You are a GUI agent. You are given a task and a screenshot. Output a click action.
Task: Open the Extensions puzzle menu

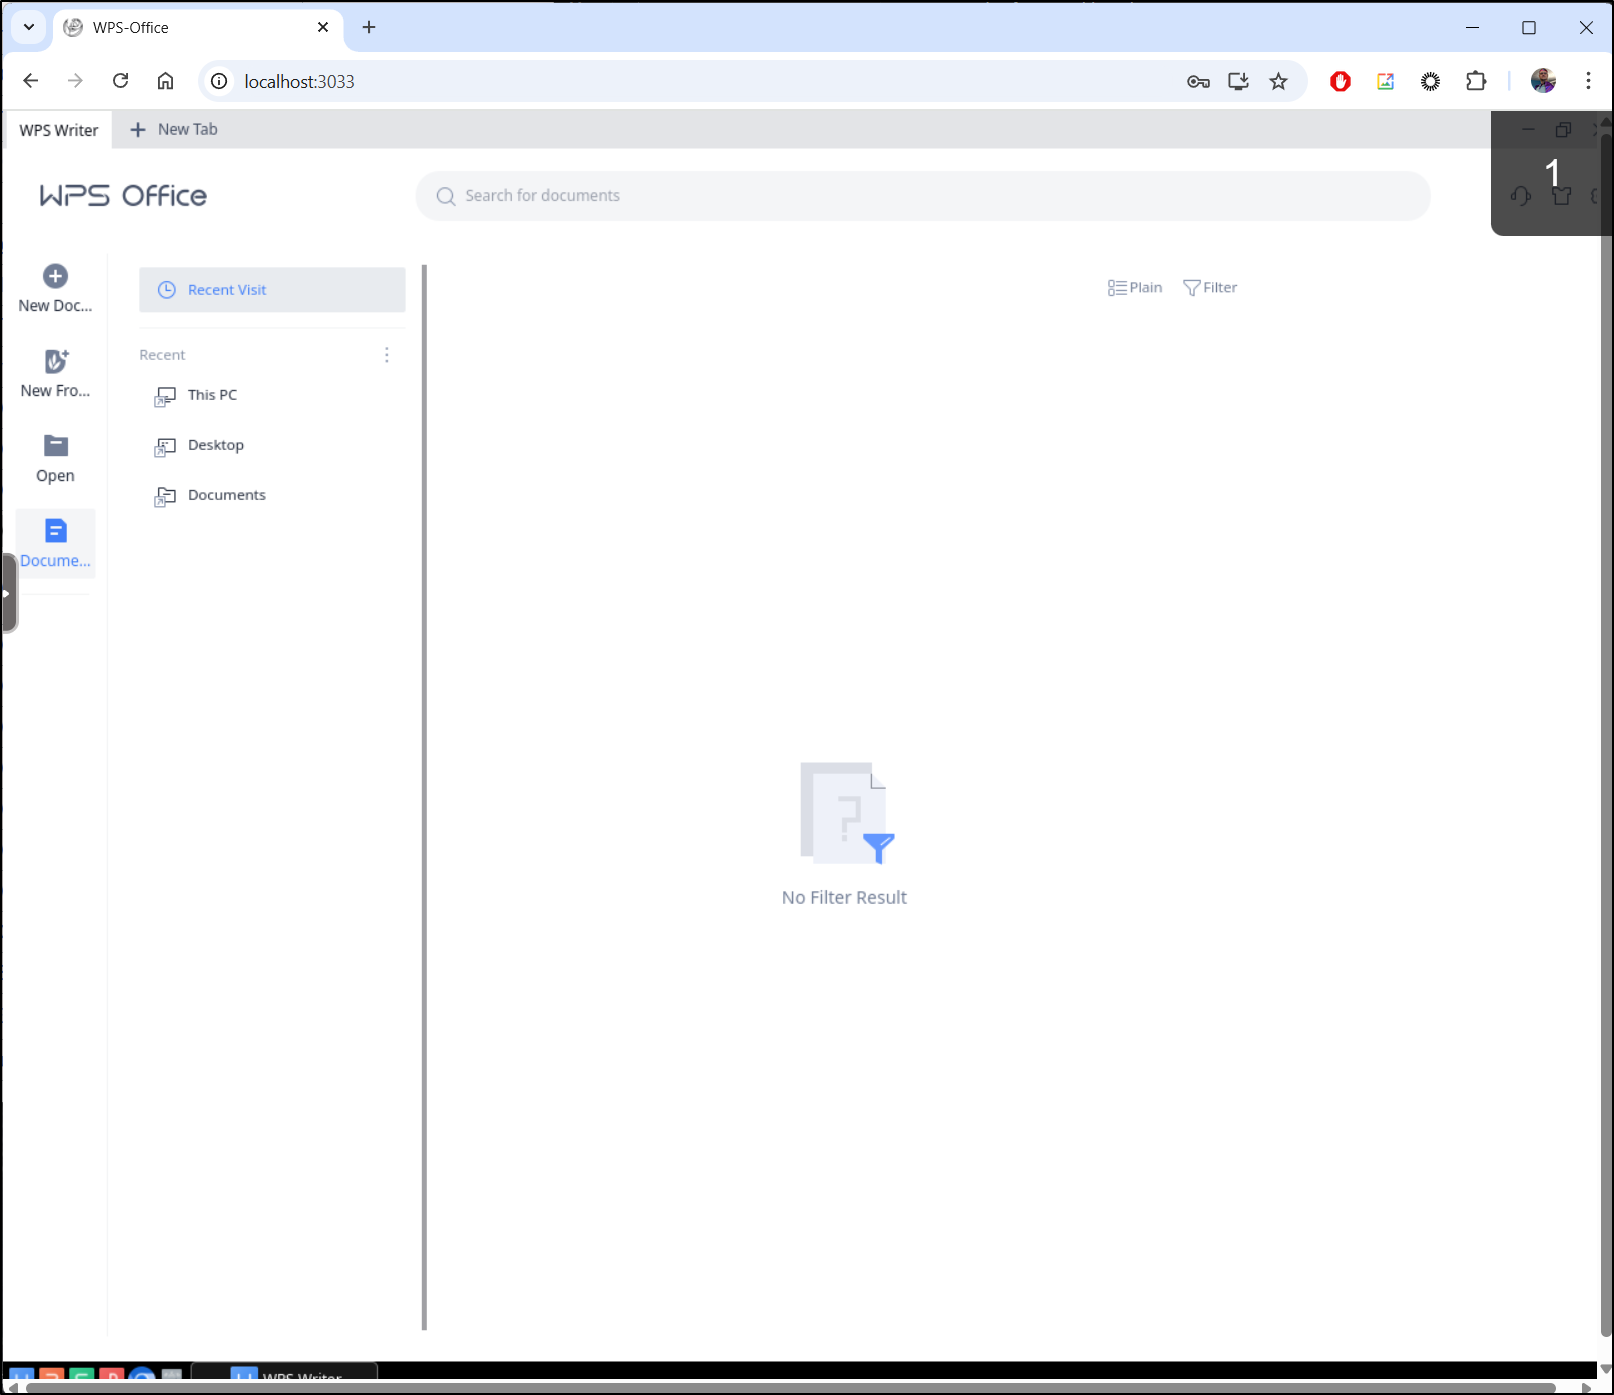[x=1476, y=81]
